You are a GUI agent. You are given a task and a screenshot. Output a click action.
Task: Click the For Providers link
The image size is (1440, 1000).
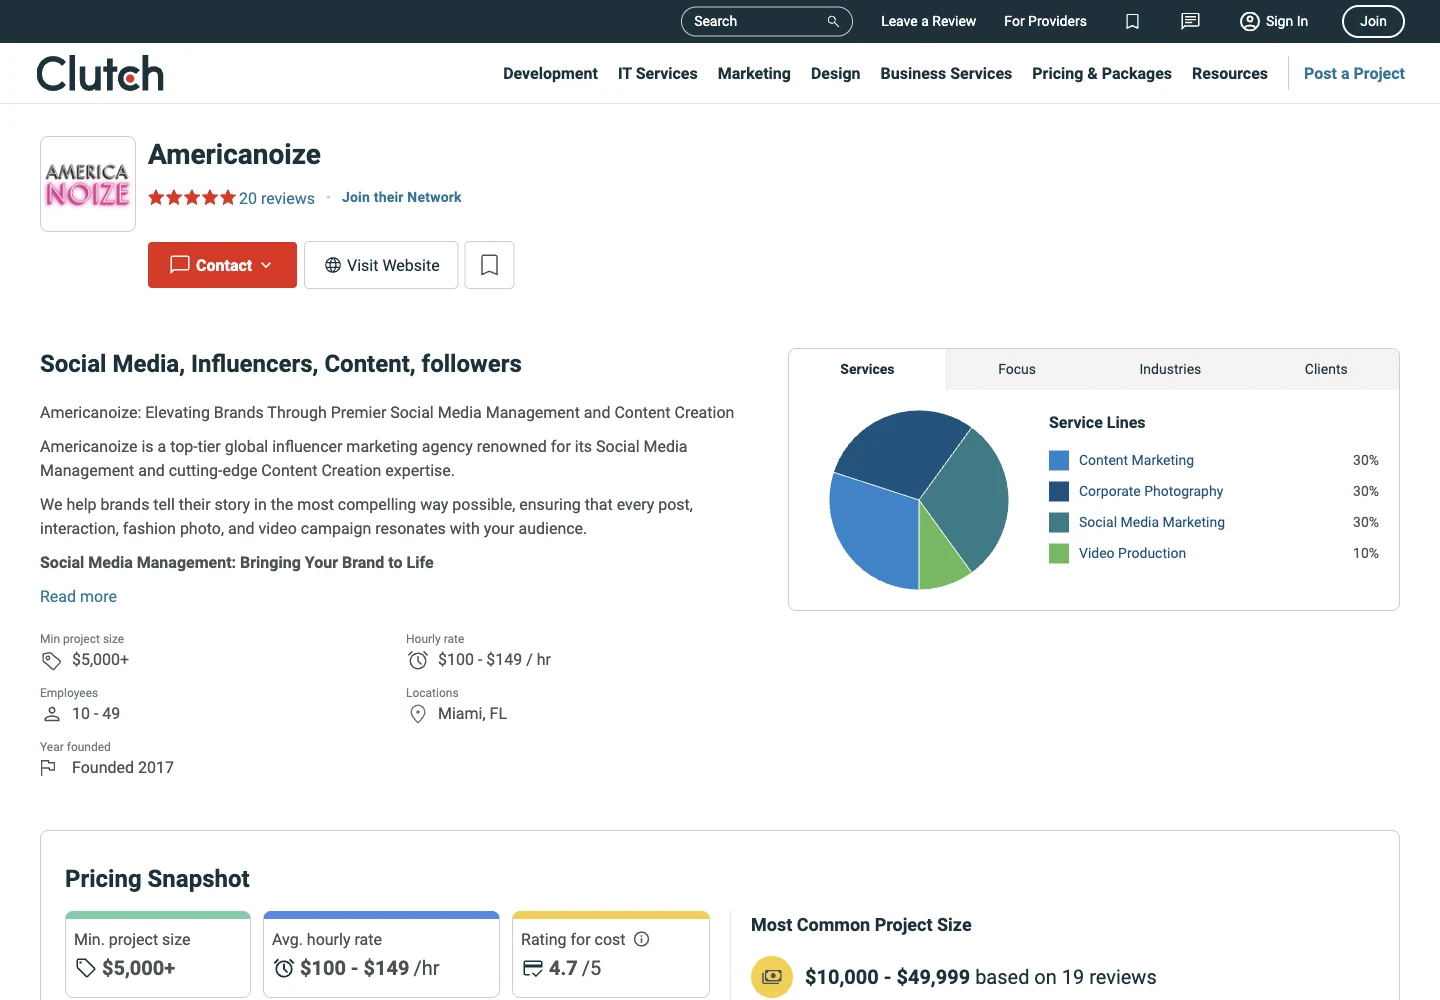(1045, 21)
